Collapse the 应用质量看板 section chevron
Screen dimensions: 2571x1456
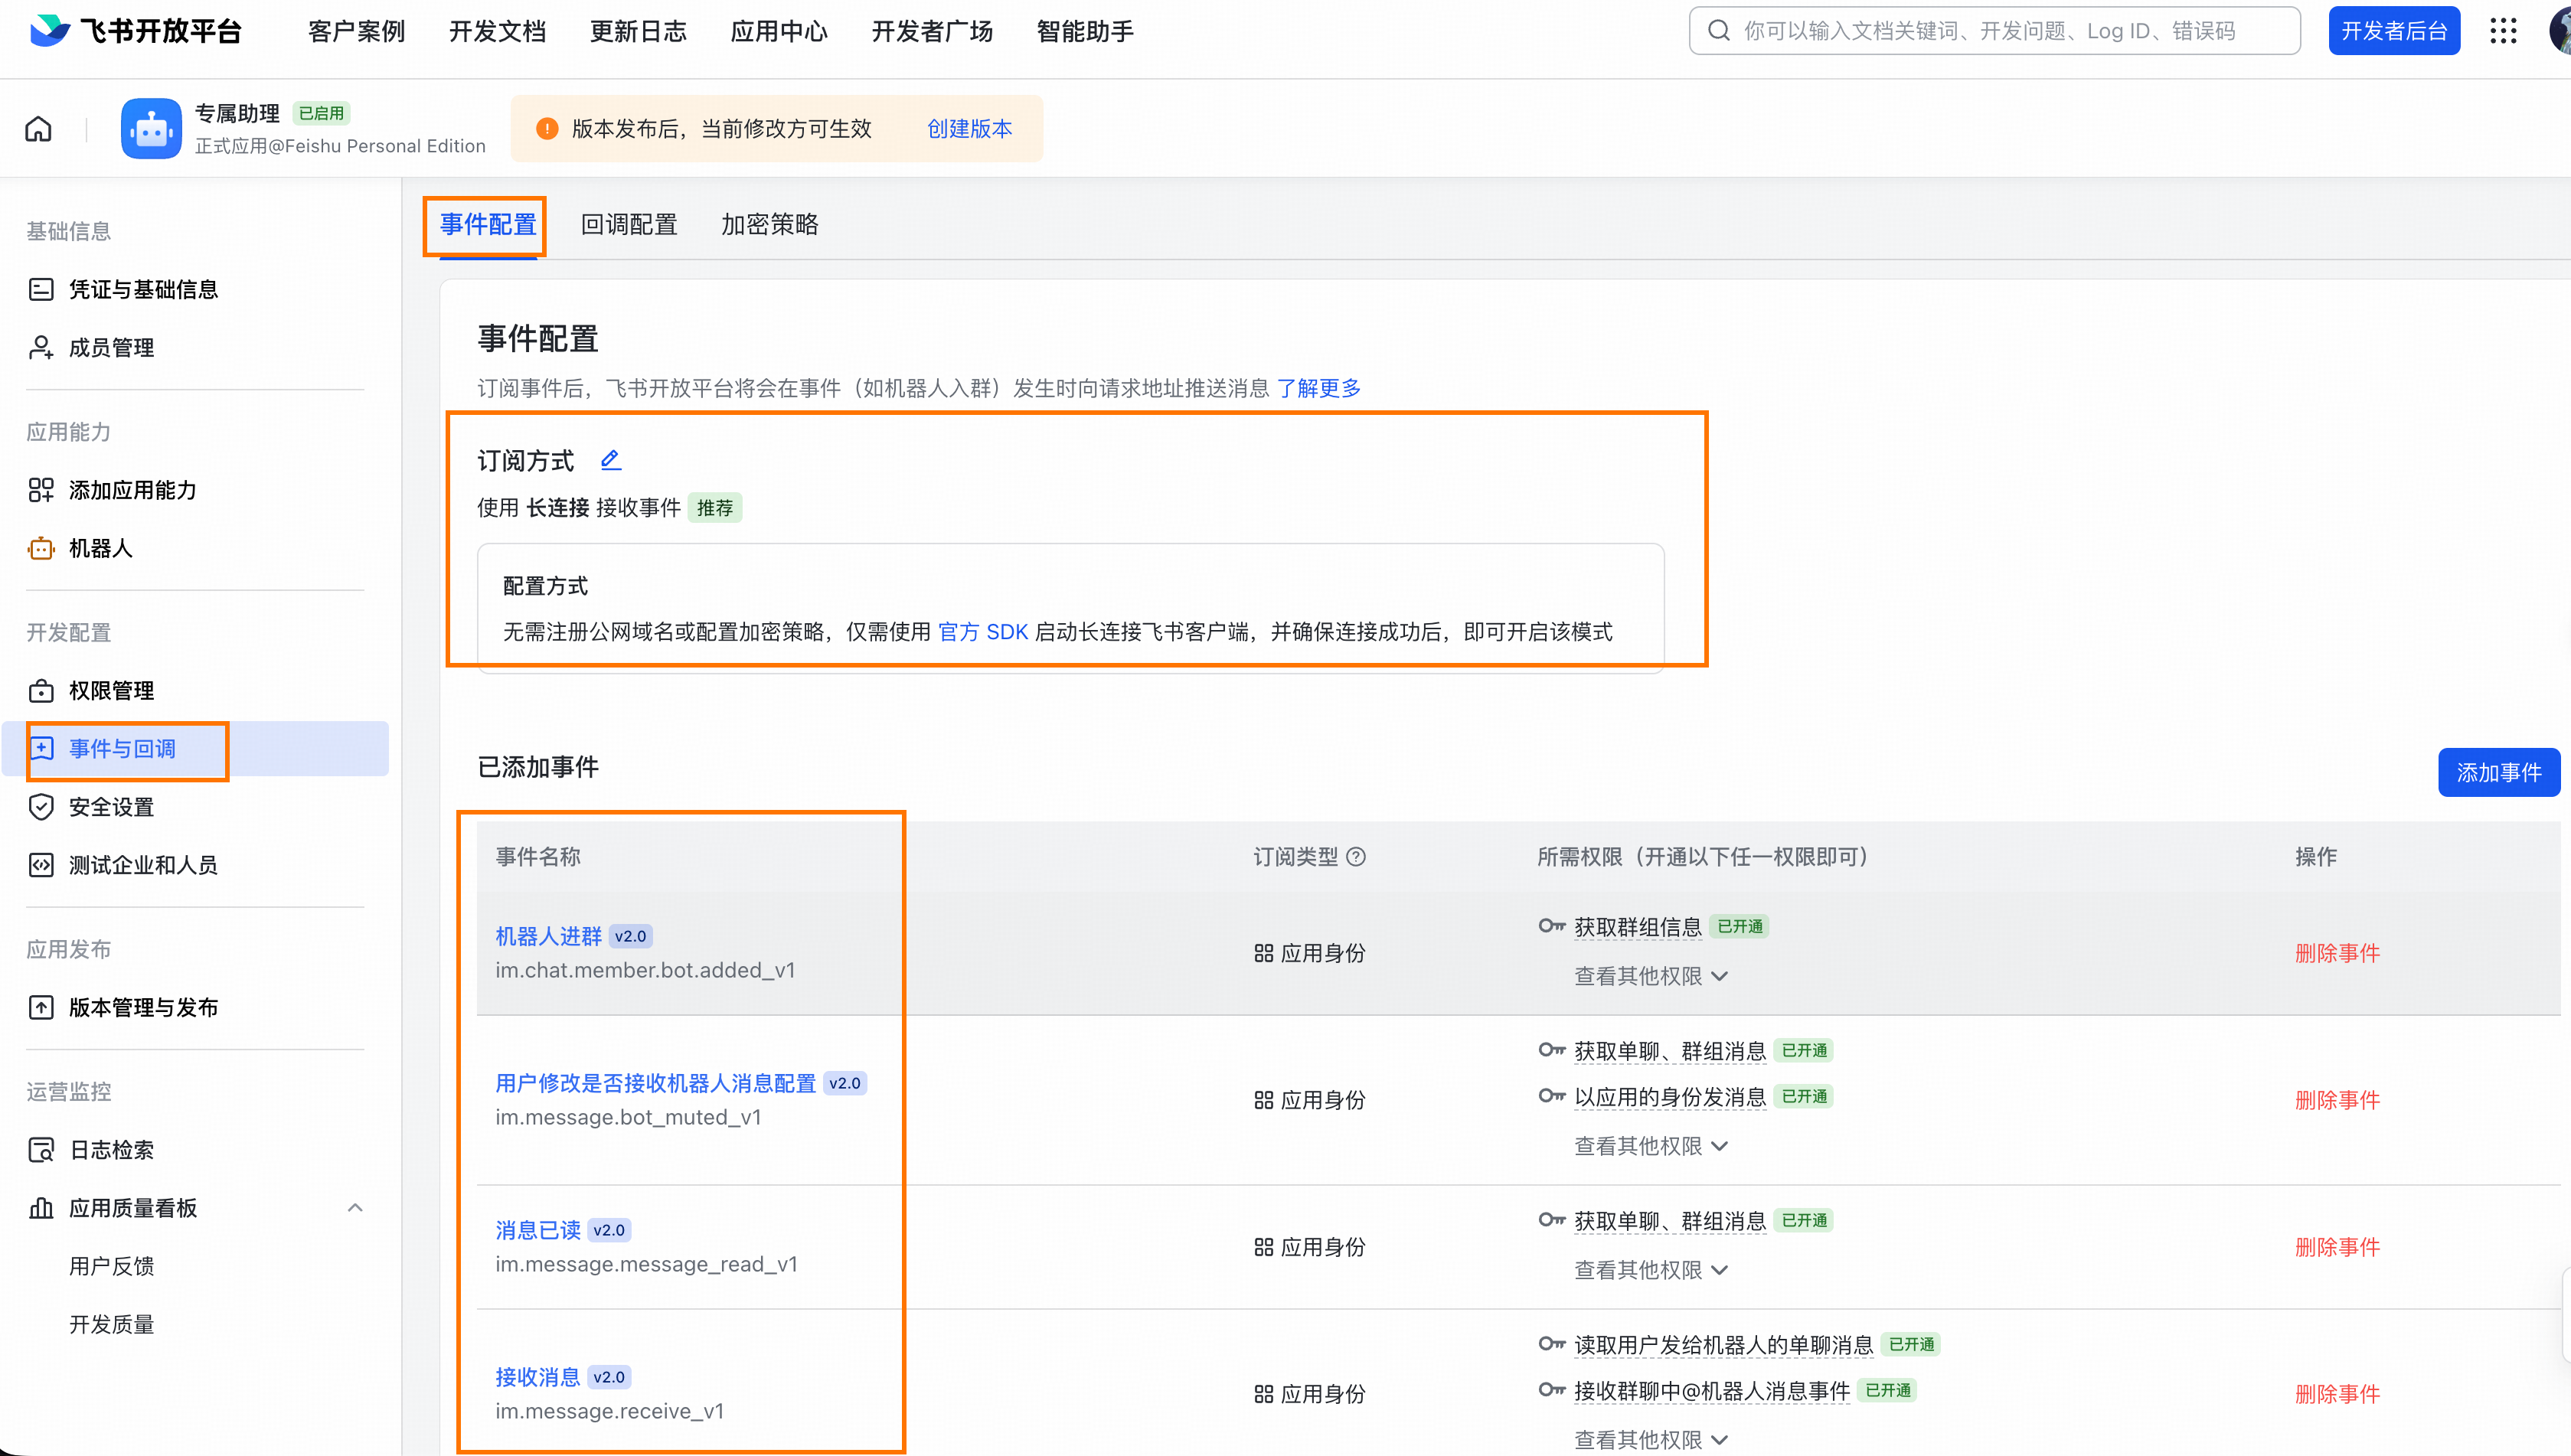tap(355, 1208)
